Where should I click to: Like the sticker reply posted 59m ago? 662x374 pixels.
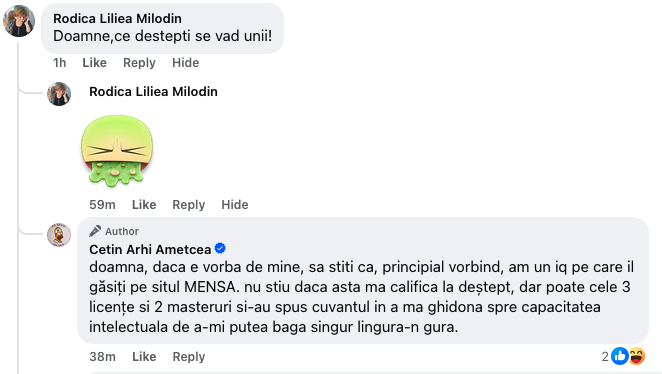pos(144,205)
